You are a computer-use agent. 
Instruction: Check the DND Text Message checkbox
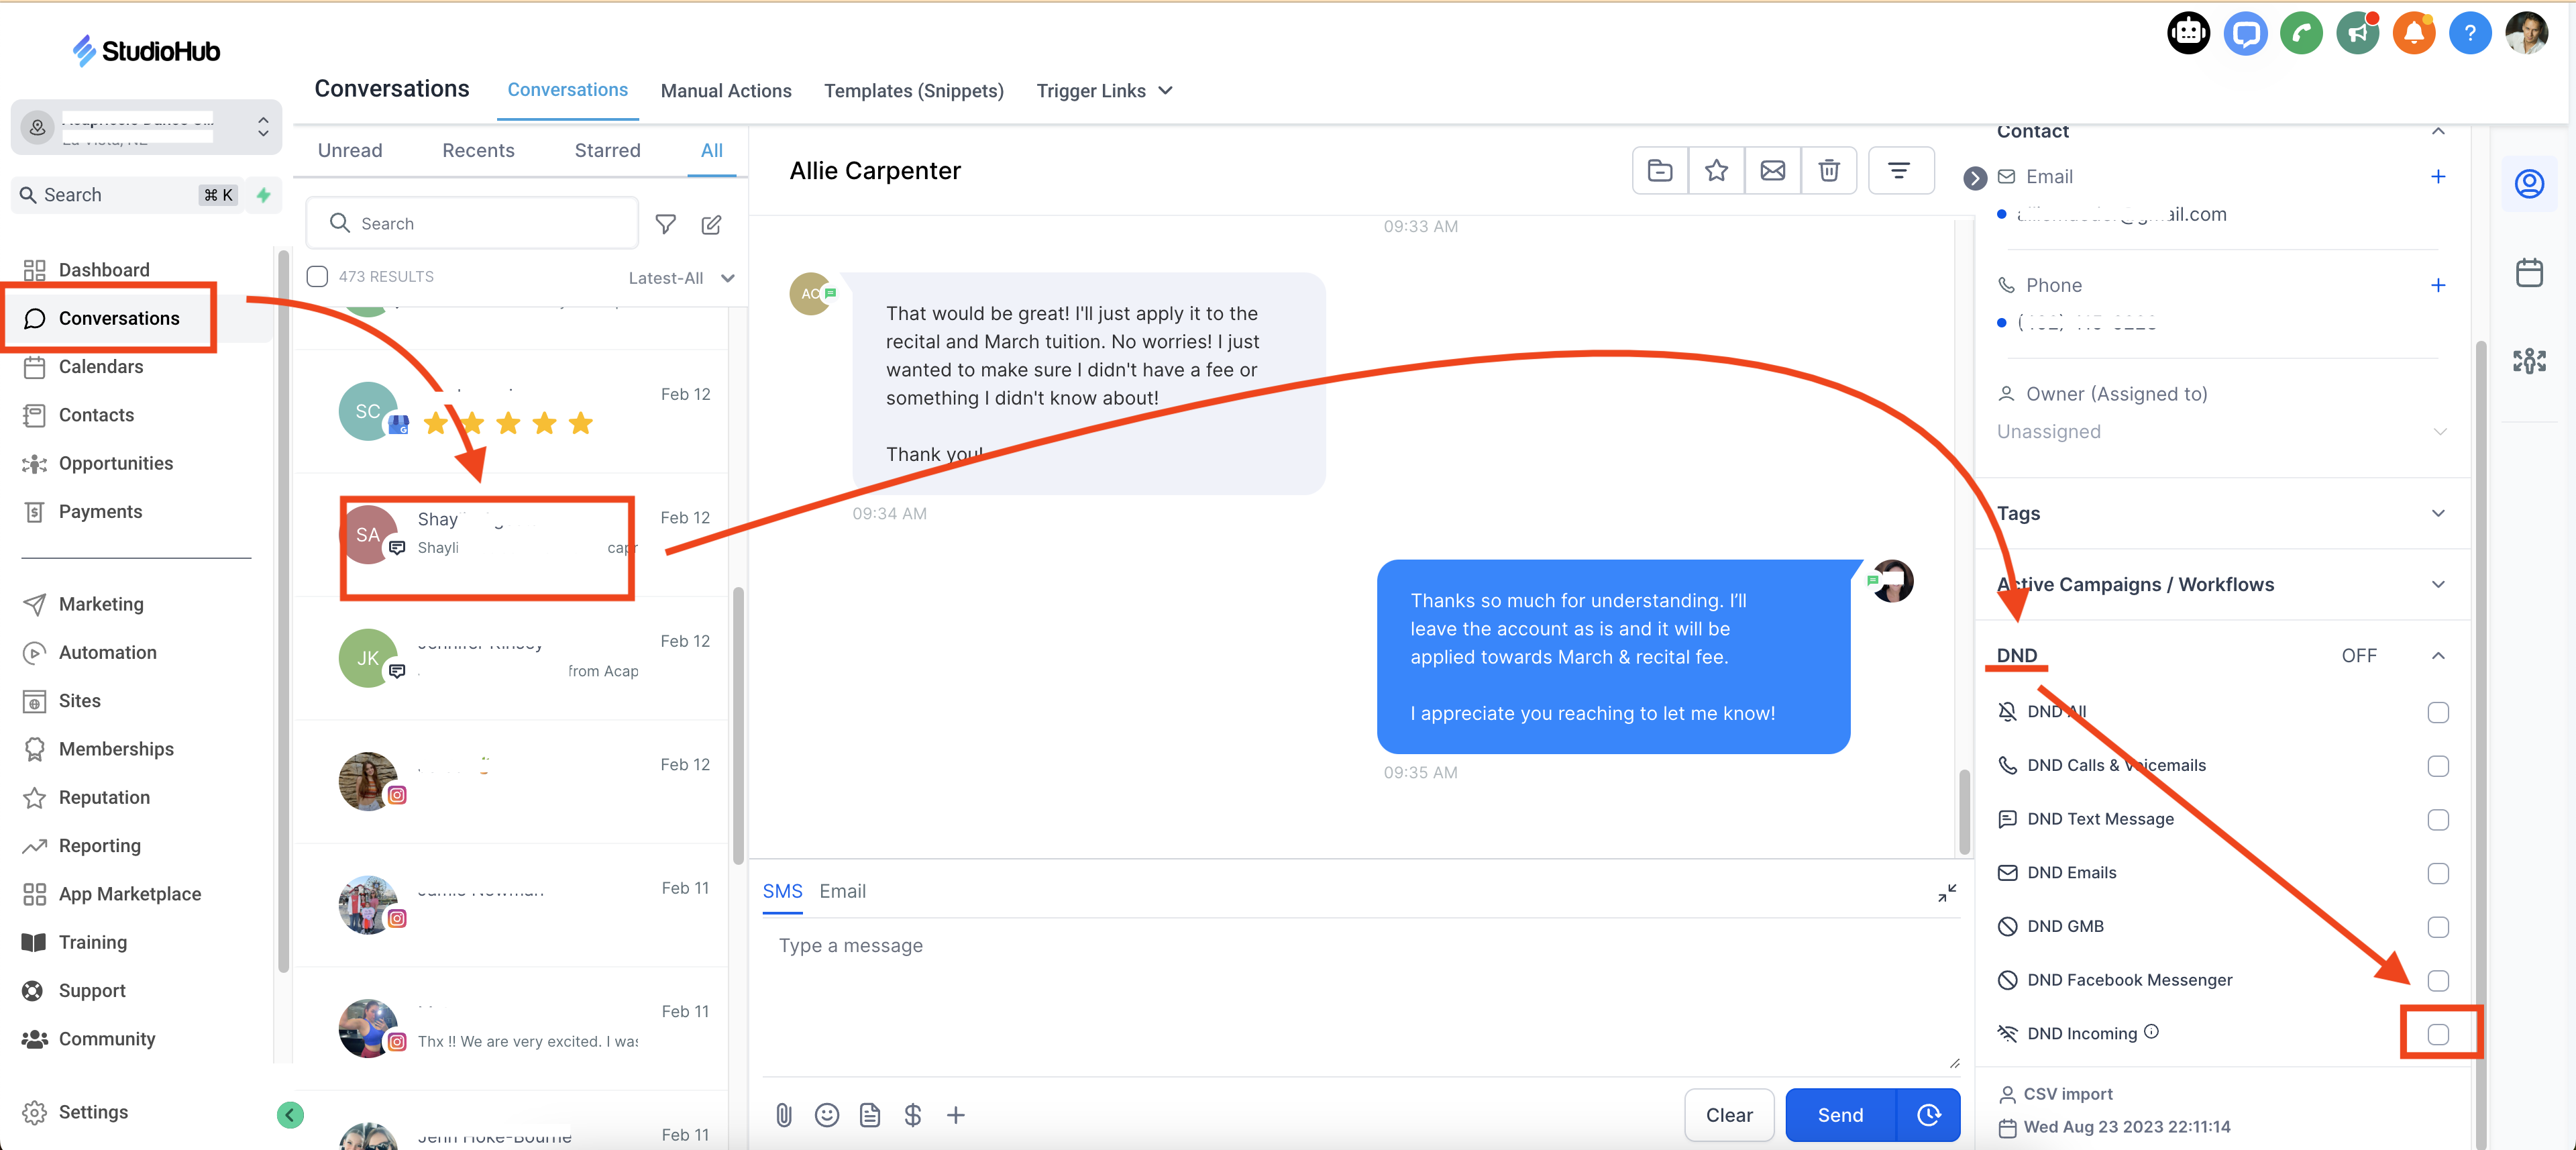2437,819
